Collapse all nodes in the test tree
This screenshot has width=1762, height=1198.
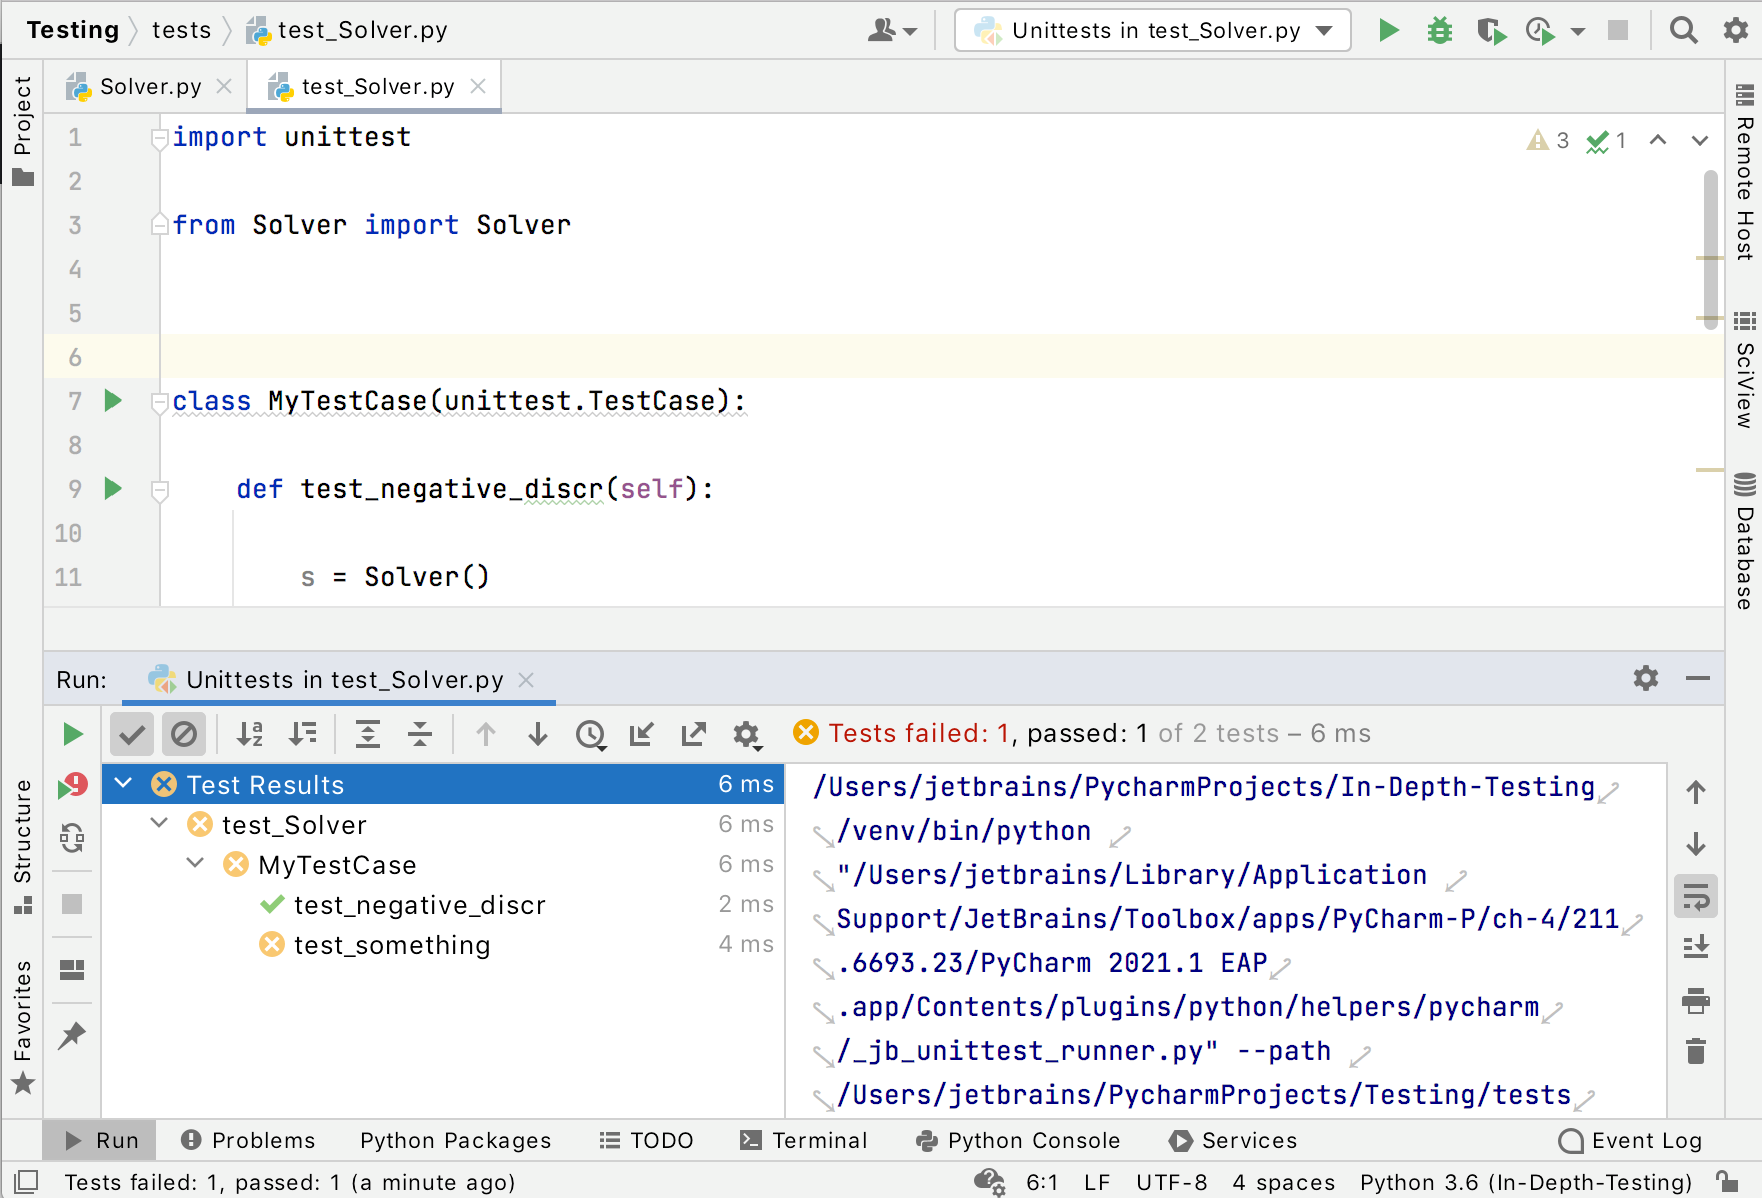pyautogui.click(x=420, y=733)
